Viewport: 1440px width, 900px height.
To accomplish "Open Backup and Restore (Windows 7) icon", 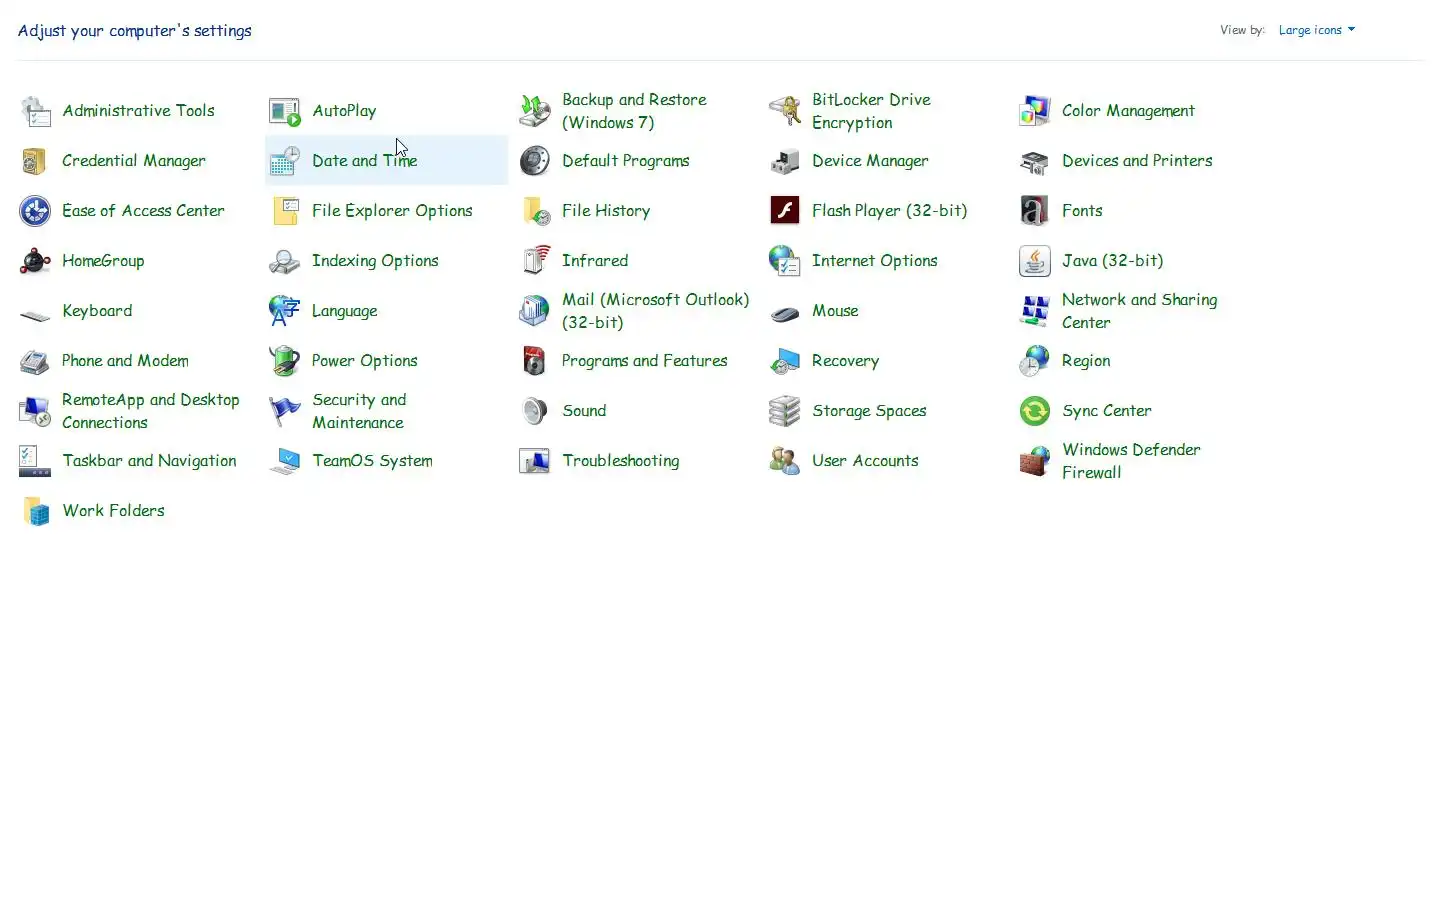I will (x=535, y=111).
